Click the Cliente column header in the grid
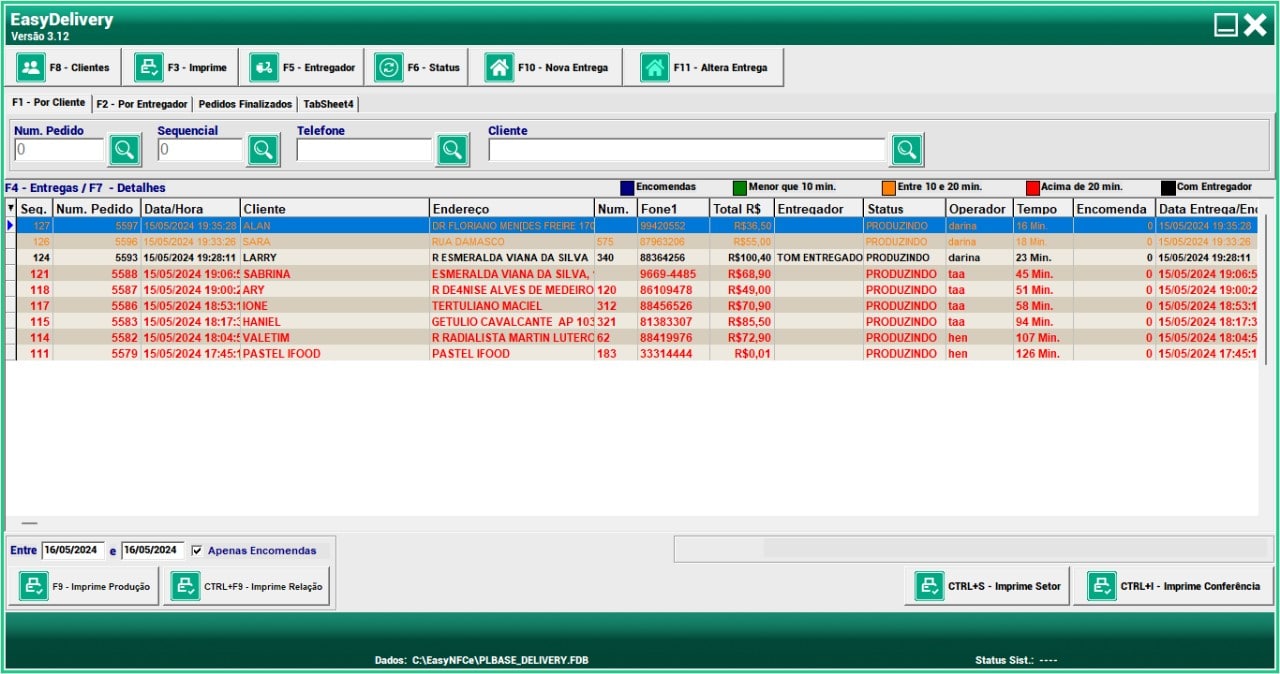 click(x=334, y=209)
